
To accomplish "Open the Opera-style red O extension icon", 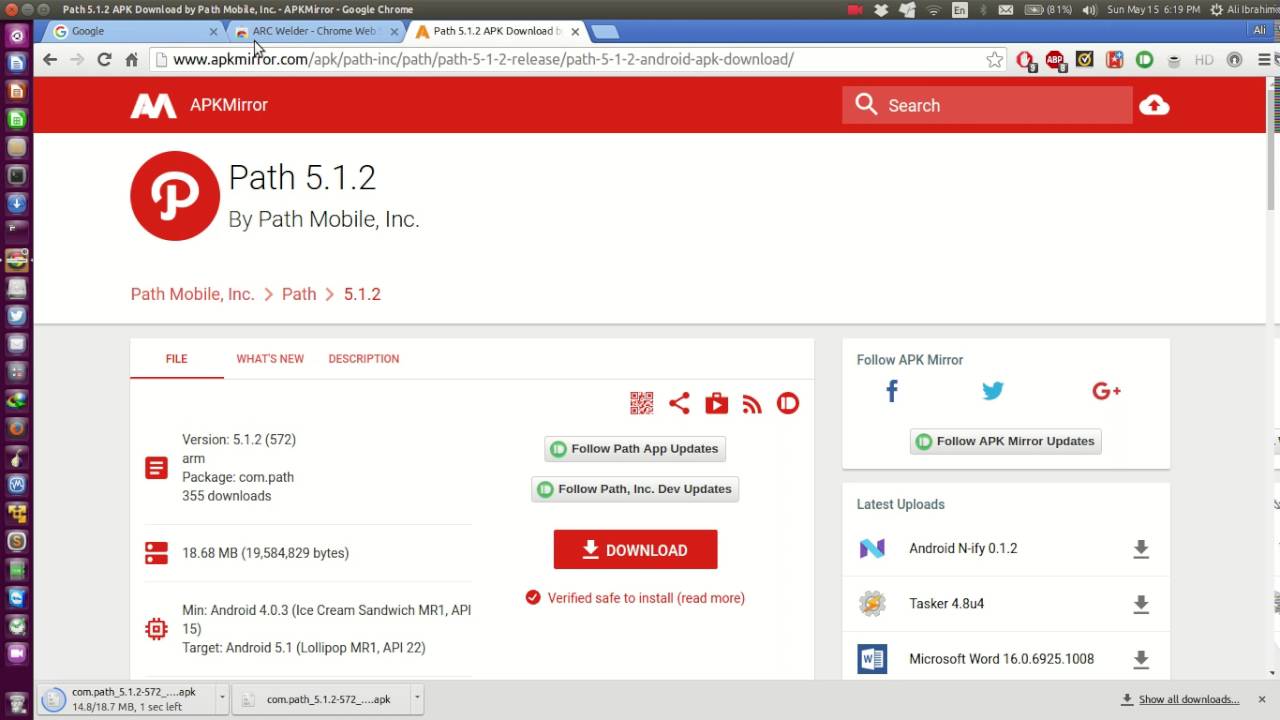I will pyautogui.click(x=1025, y=60).
